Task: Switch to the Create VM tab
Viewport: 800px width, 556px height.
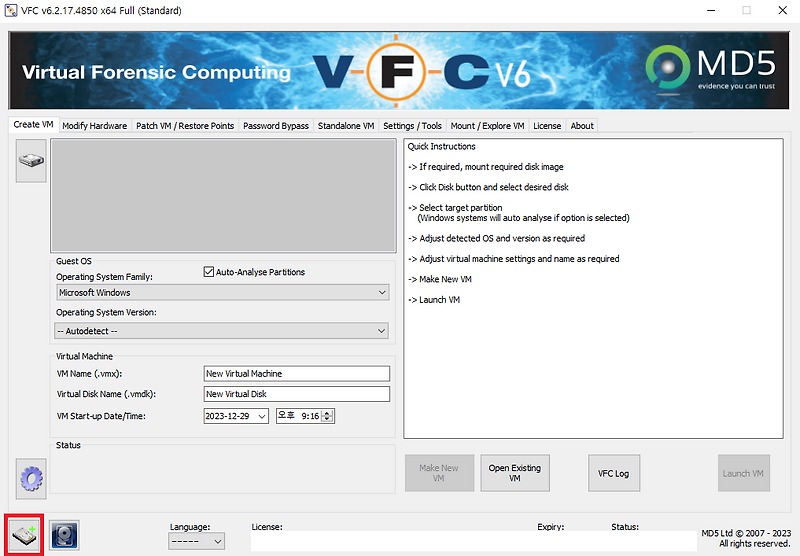Action: (x=33, y=124)
